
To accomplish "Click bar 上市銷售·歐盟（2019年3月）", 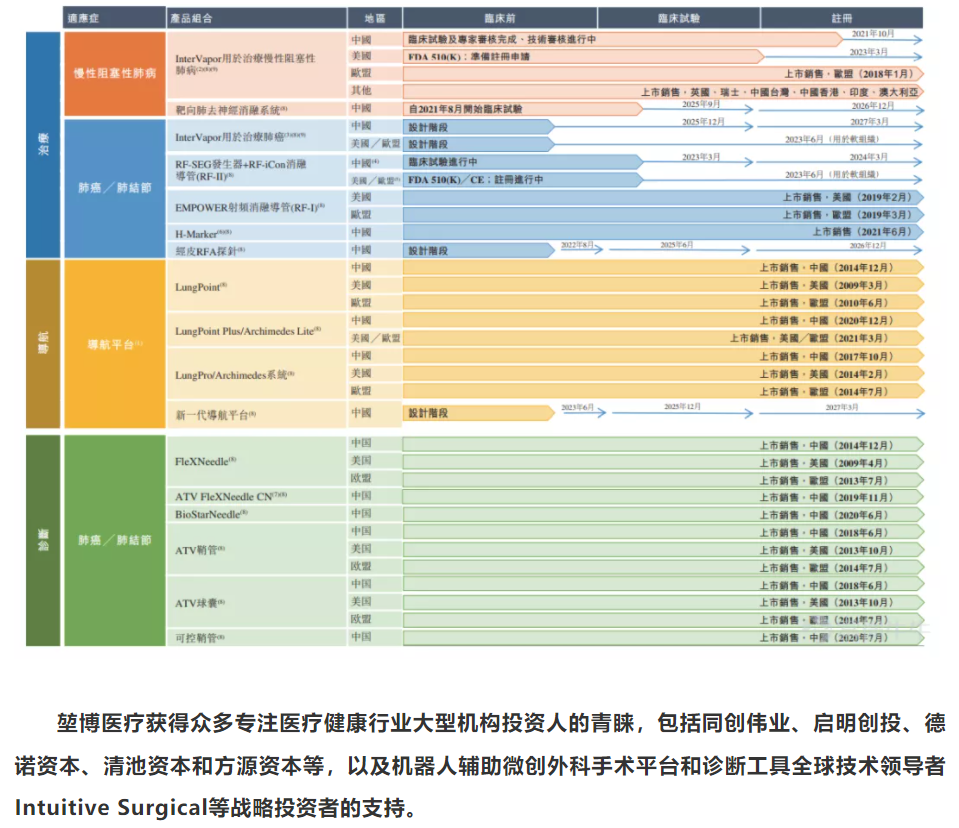I will click(x=663, y=215).
